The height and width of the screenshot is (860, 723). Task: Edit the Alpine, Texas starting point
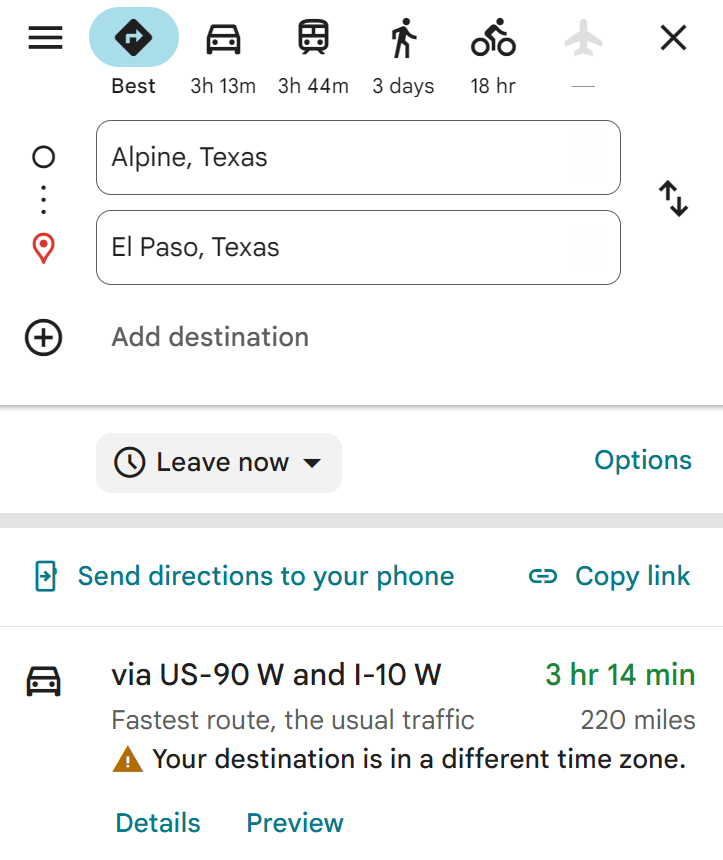pos(358,158)
